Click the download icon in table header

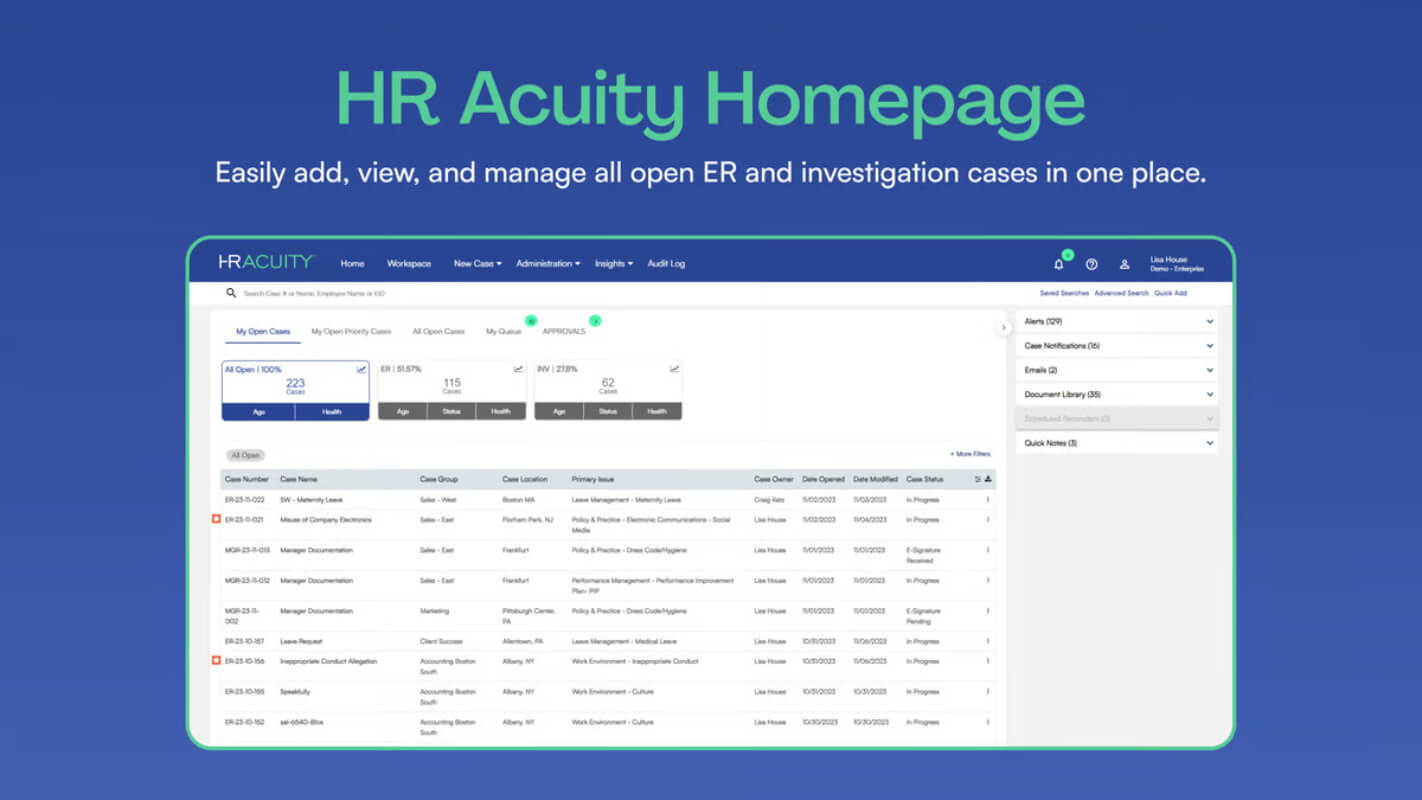pyautogui.click(x=988, y=479)
